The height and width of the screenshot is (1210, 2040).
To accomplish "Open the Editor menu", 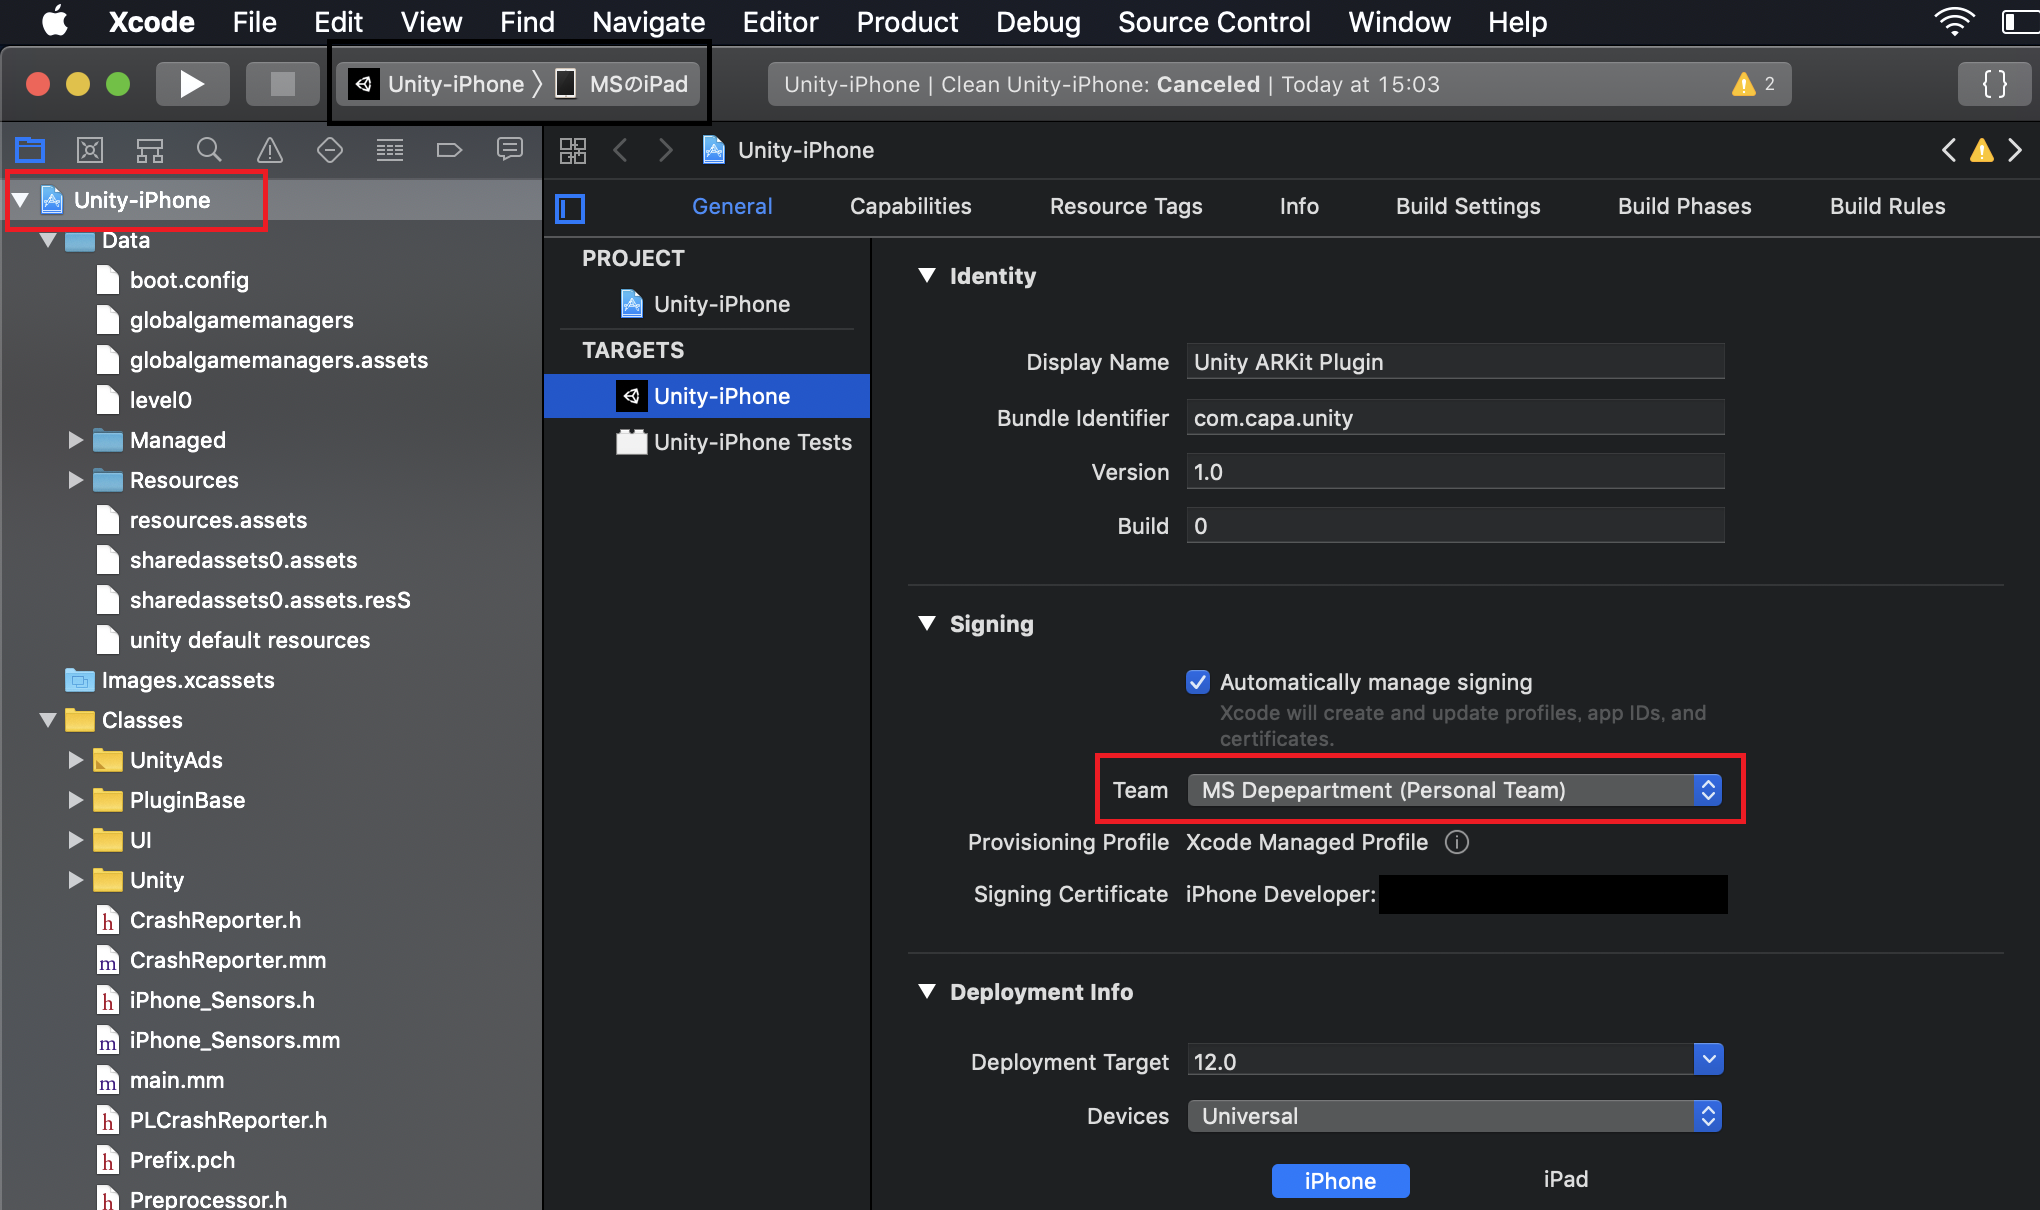I will click(x=780, y=21).
